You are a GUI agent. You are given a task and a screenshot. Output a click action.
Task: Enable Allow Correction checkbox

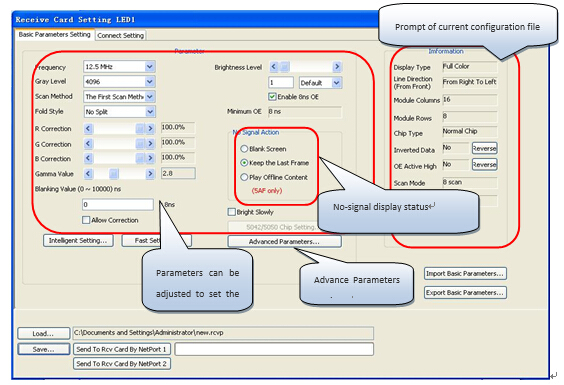pyautogui.click(x=86, y=220)
